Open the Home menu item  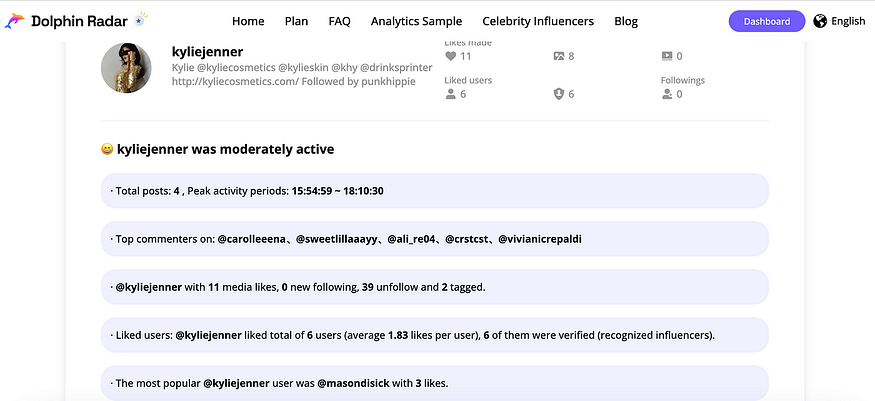point(248,21)
